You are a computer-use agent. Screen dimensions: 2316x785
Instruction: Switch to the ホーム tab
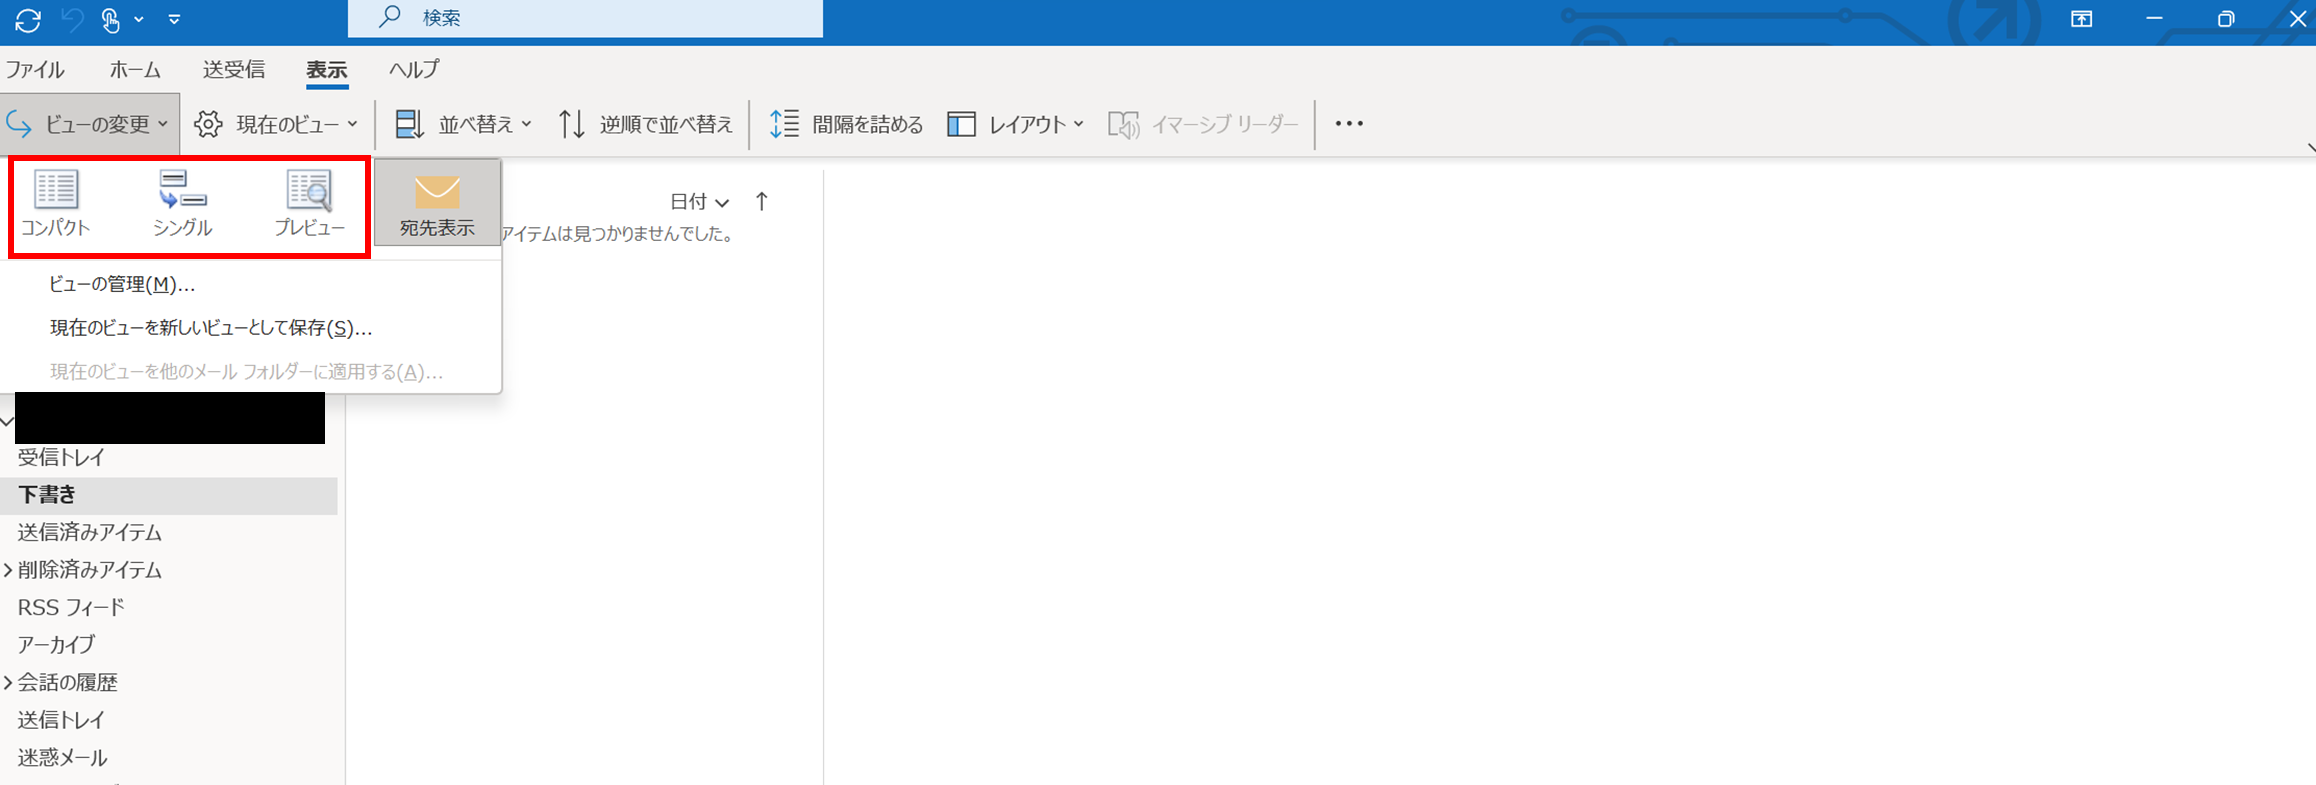pos(135,70)
